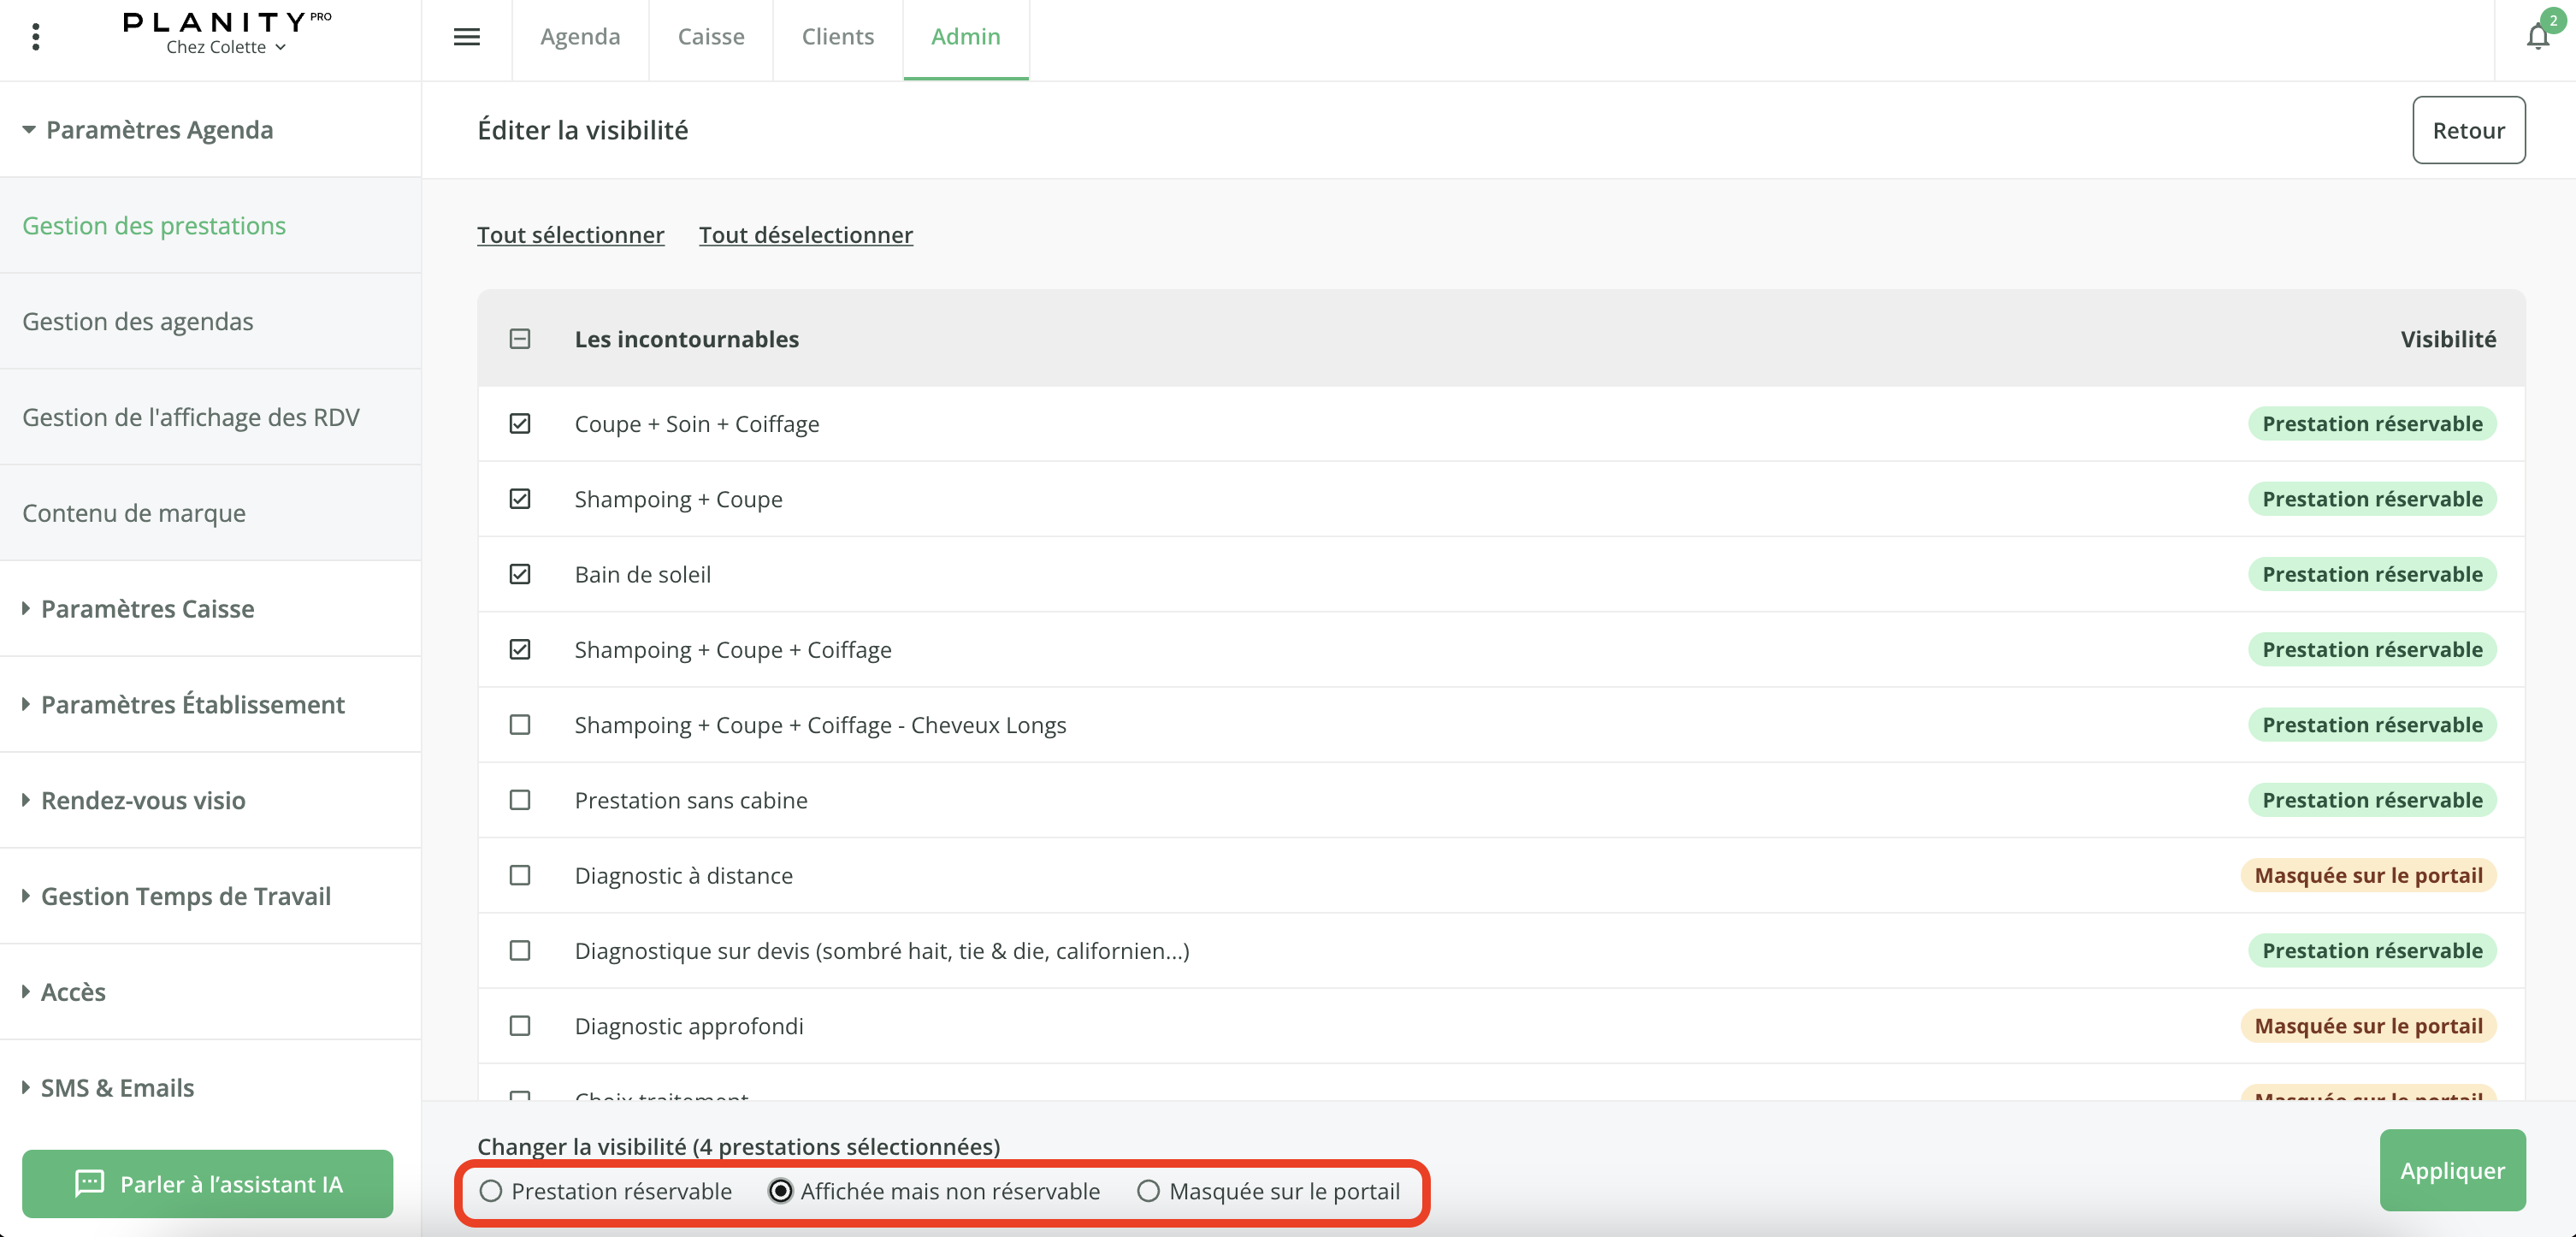Check Prestation sans cabine checkbox
2576x1237 pixels.
520,800
